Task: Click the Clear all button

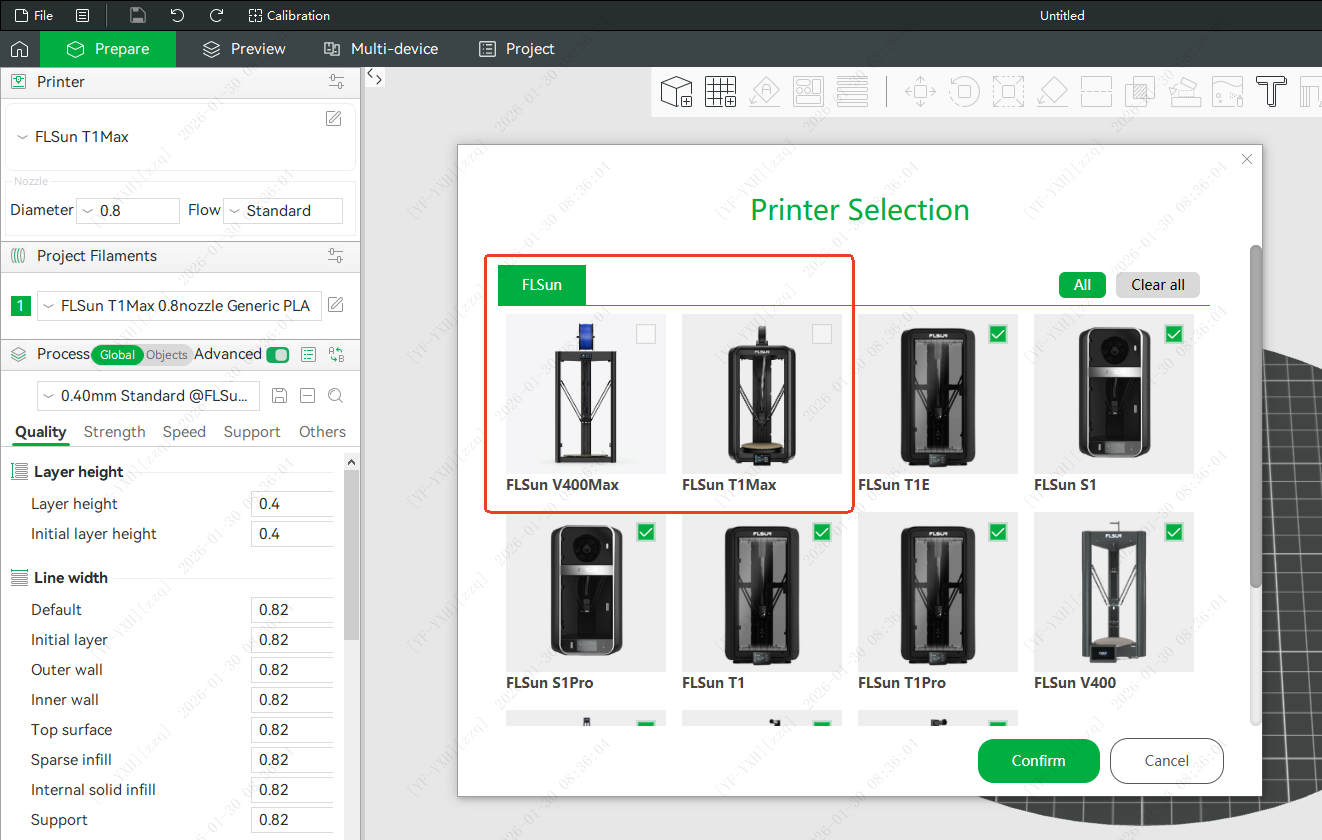Action: pos(1157,285)
